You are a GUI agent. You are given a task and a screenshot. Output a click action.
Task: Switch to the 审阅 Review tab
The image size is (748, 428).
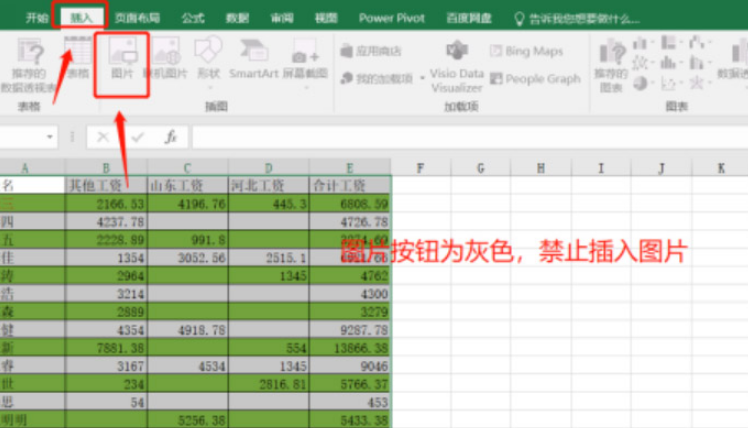282,19
